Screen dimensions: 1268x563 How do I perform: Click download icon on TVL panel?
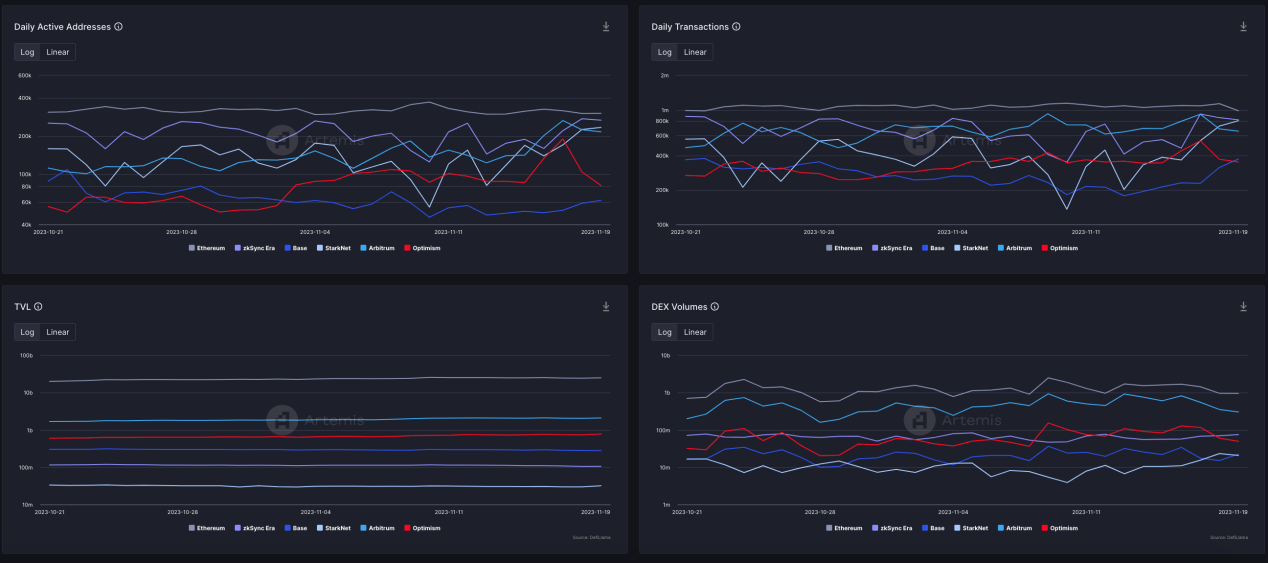(x=606, y=307)
